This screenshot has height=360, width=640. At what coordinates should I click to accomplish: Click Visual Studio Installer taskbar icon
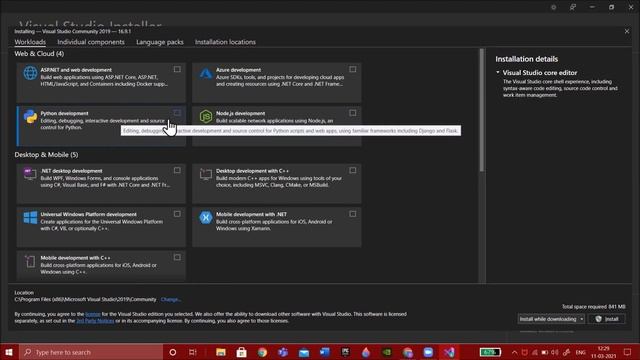[x=449, y=352]
